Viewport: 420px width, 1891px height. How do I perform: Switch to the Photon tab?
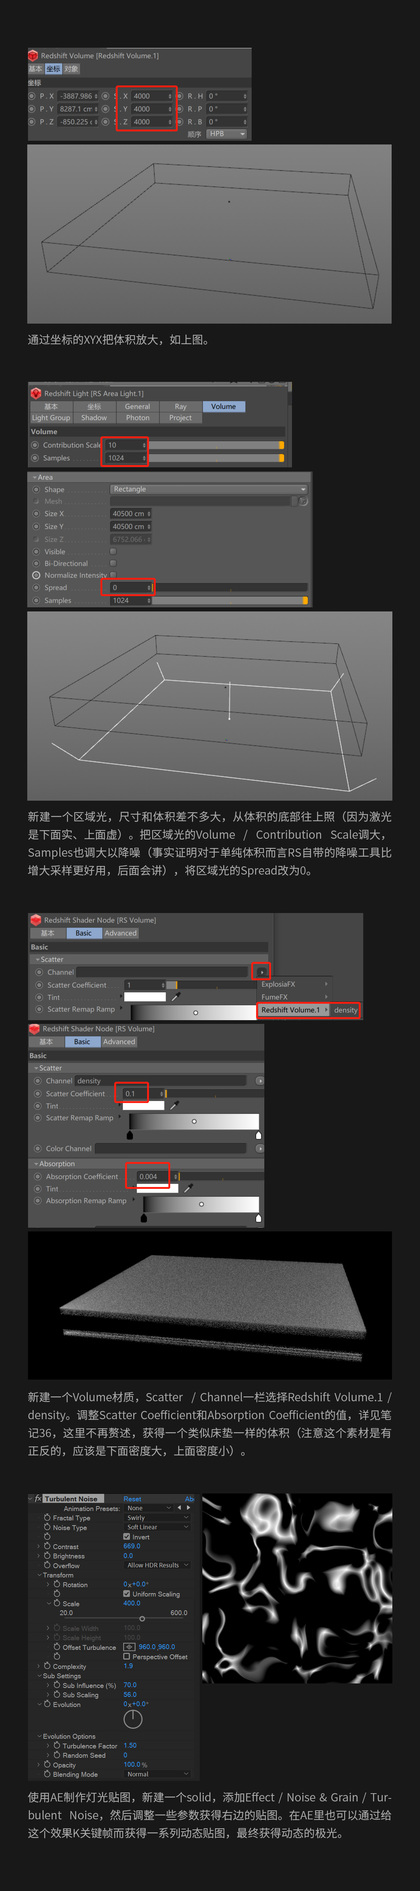tap(138, 418)
